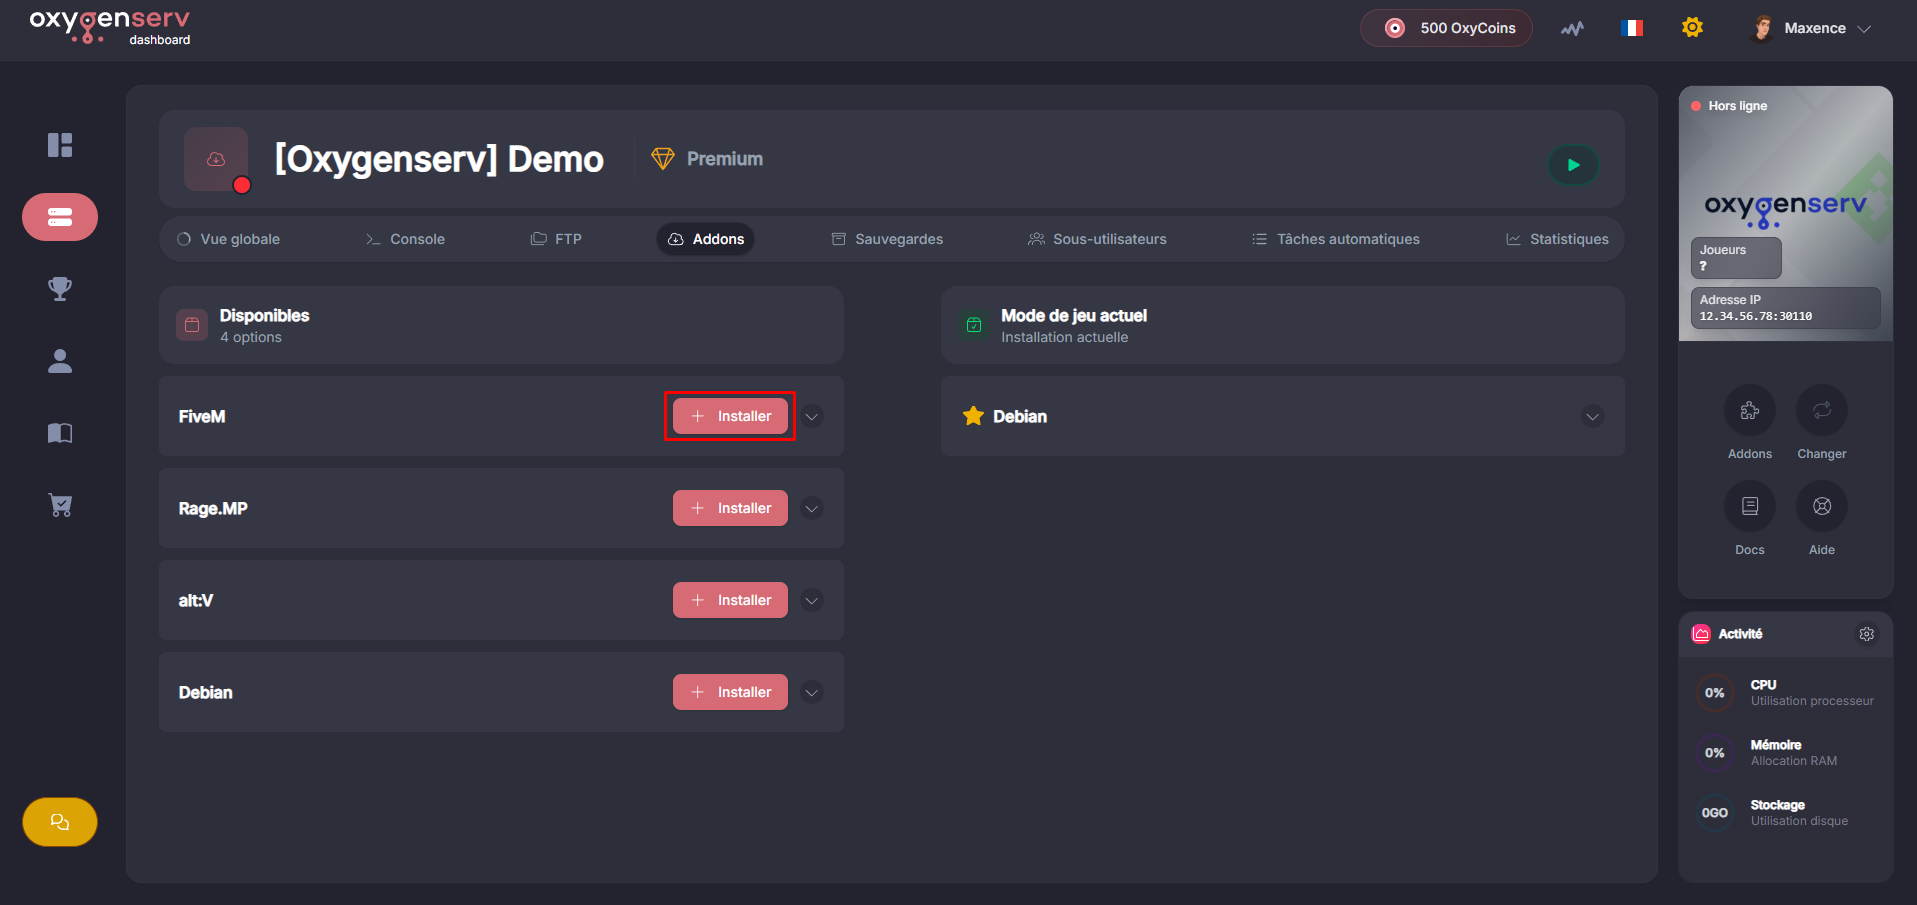The image size is (1917, 905).
Task: Click the 500 OxyCoins balance pill
Action: [x=1446, y=28]
